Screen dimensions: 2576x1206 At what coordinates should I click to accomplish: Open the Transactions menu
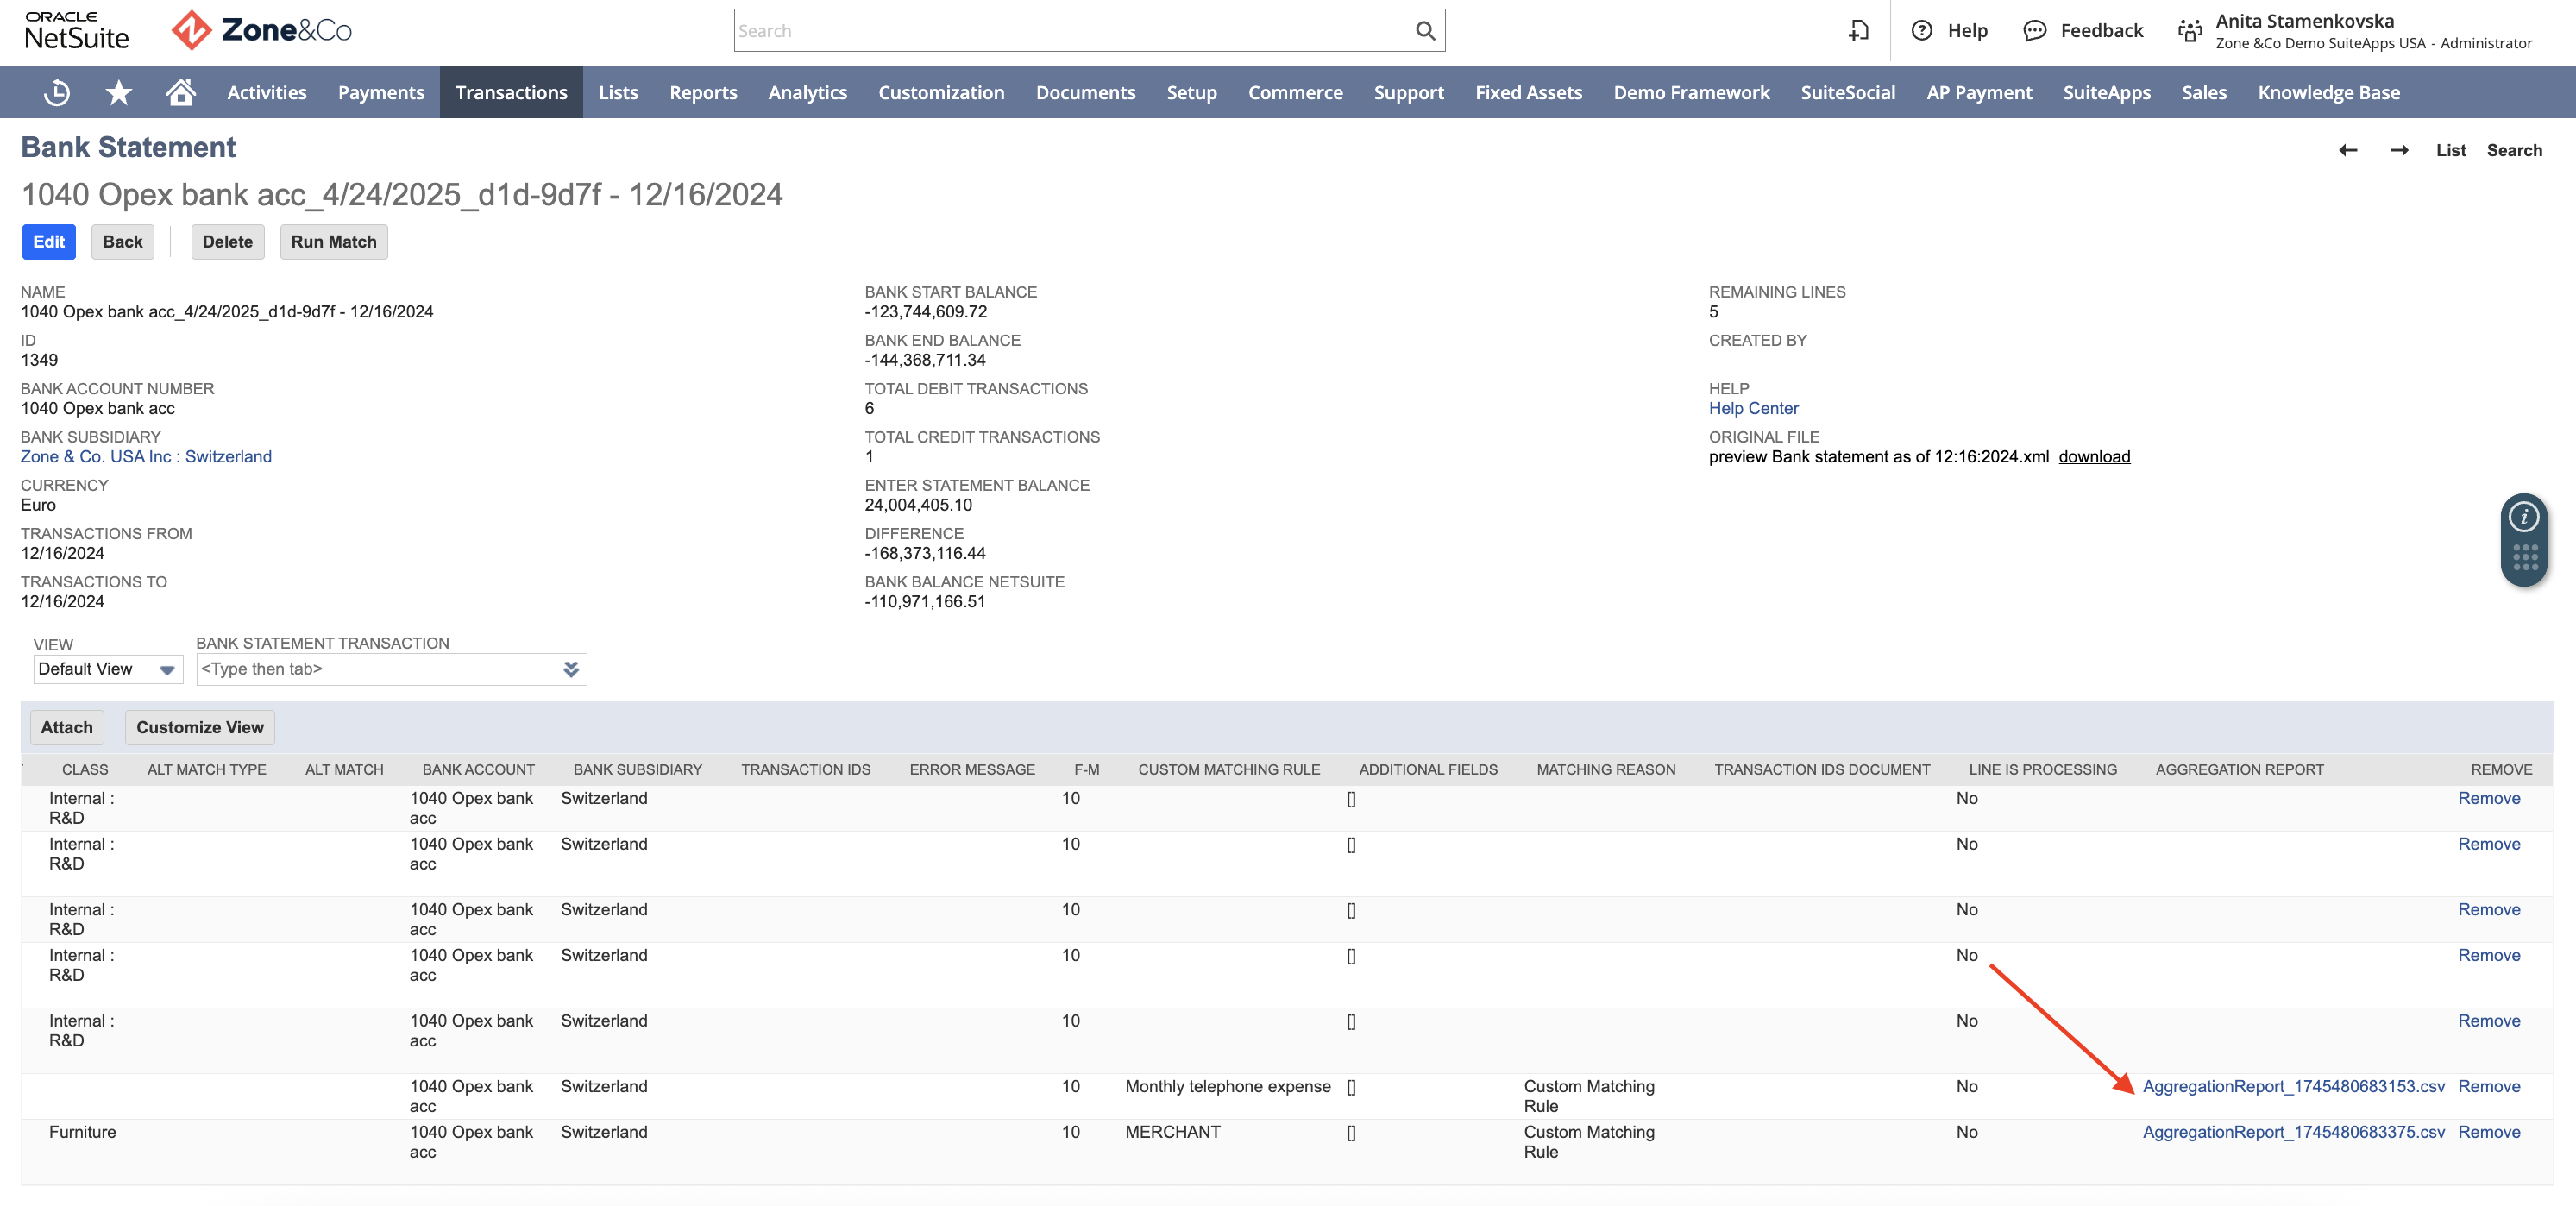(511, 92)
